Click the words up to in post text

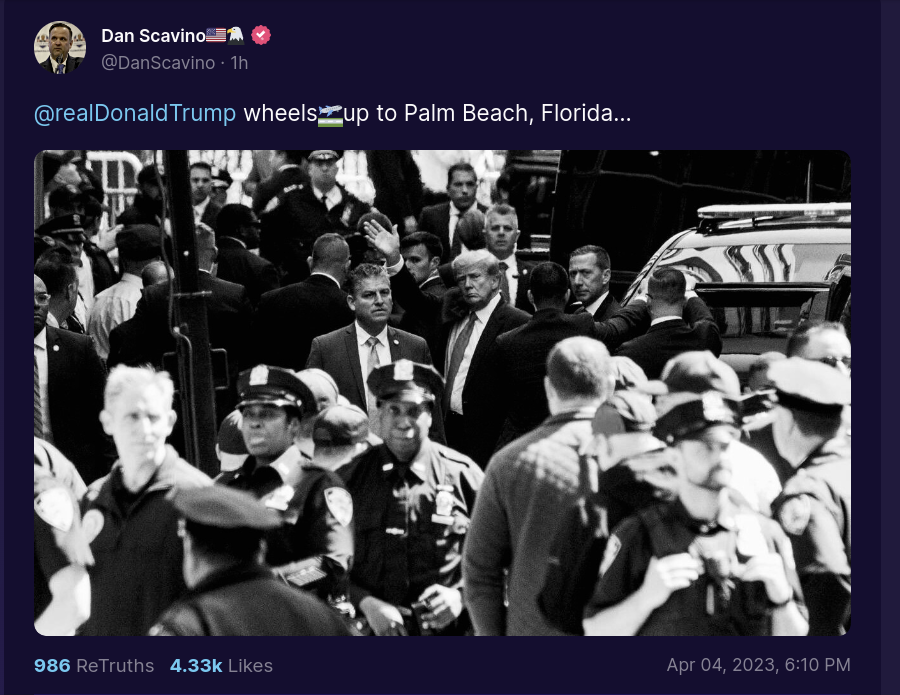click(370, 114)
